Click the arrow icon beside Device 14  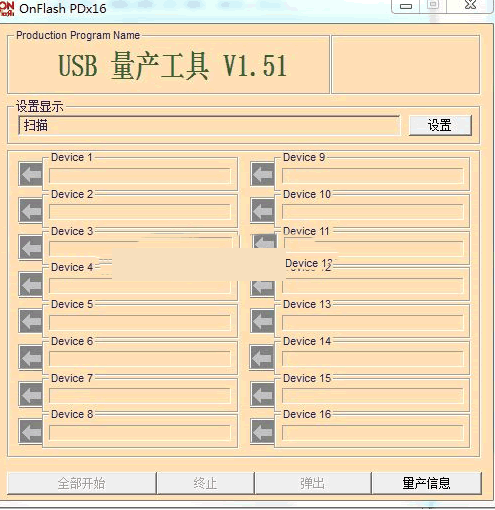(x=262, y=358)
